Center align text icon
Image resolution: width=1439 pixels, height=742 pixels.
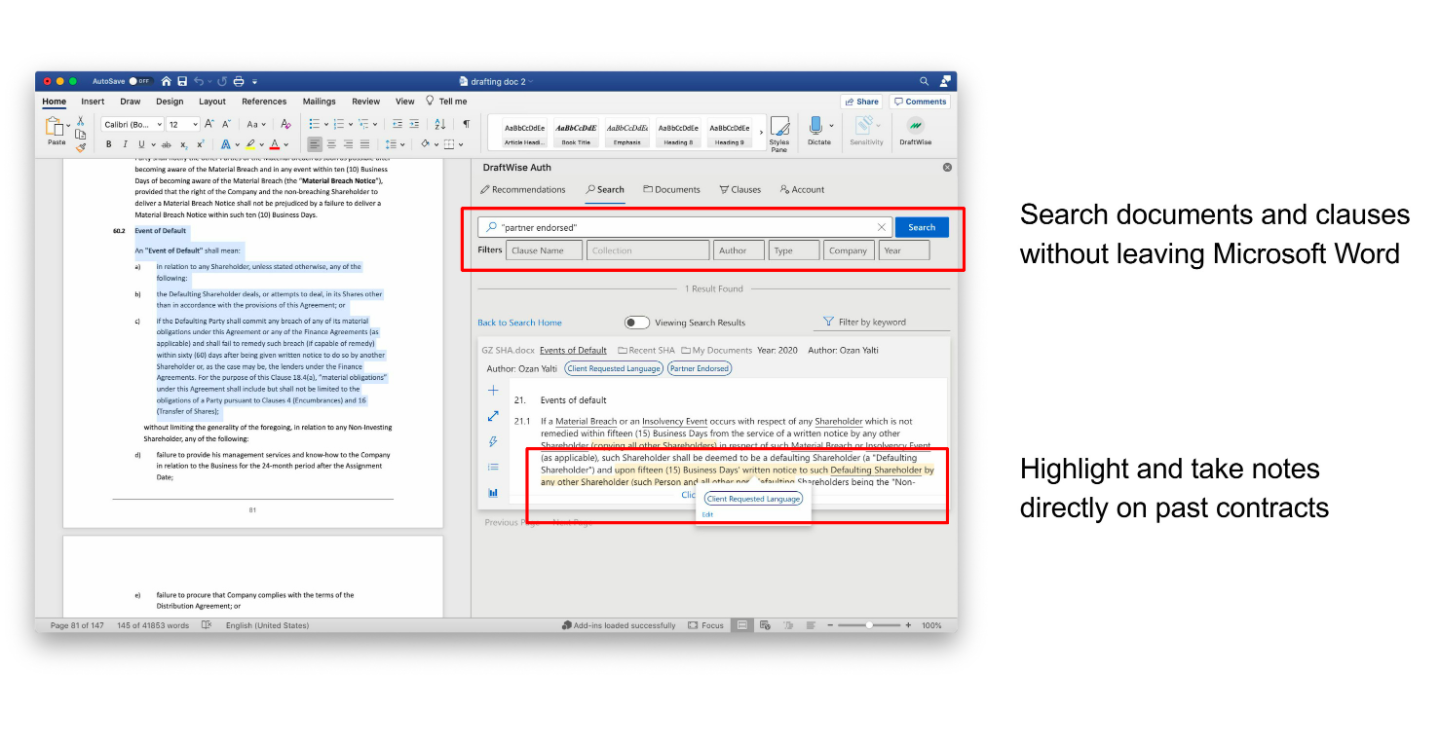(x=331, y=144)
